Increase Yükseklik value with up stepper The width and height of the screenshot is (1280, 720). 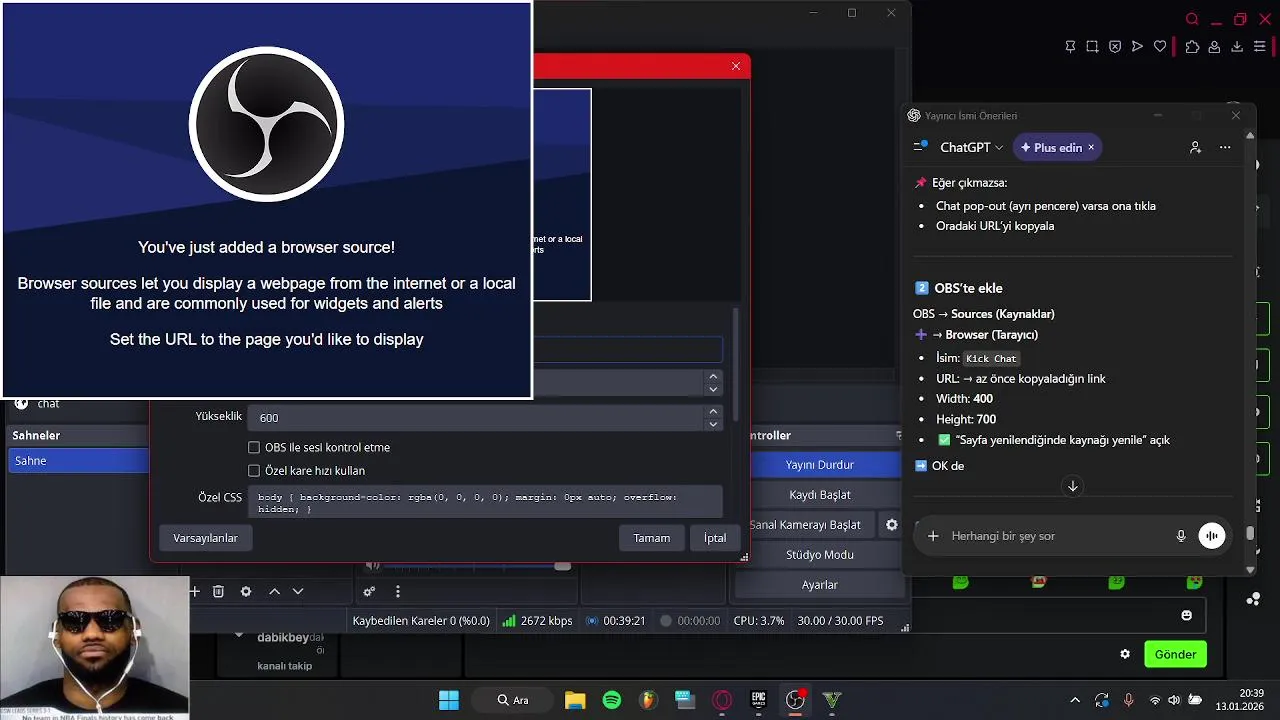tap(713, 411)
